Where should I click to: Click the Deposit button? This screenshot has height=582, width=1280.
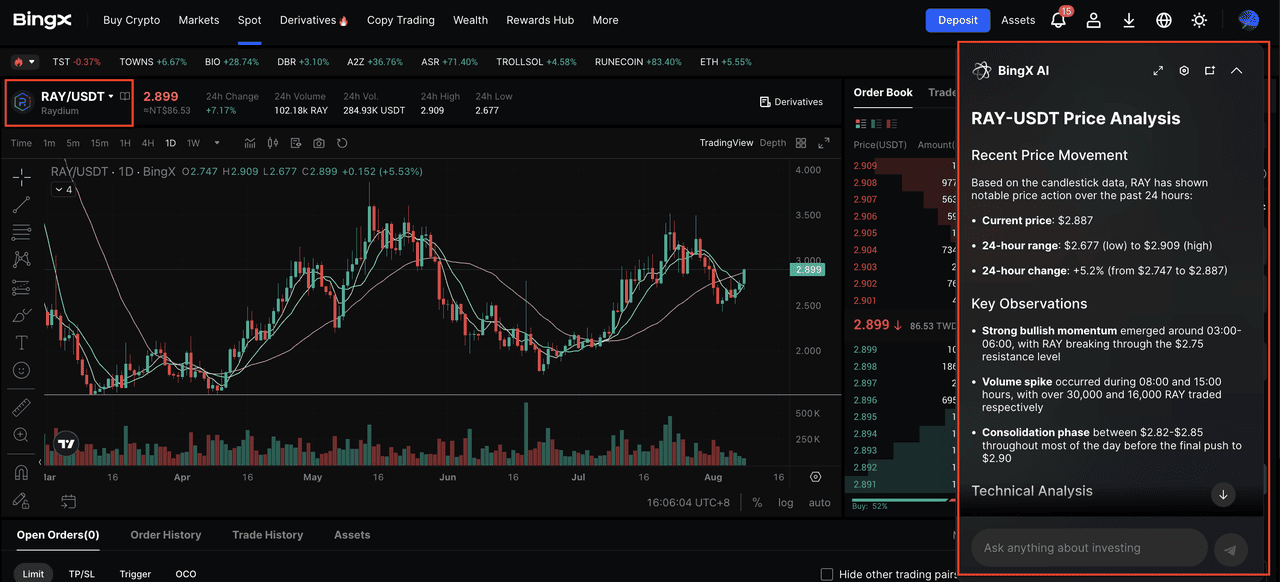[957, 20]
